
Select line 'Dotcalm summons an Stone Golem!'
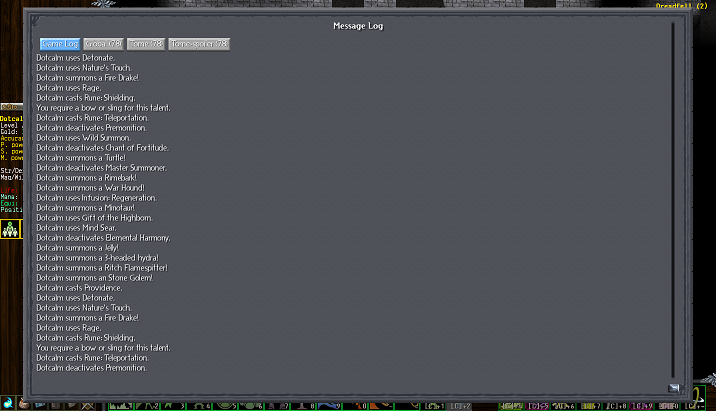click(95, 278)
